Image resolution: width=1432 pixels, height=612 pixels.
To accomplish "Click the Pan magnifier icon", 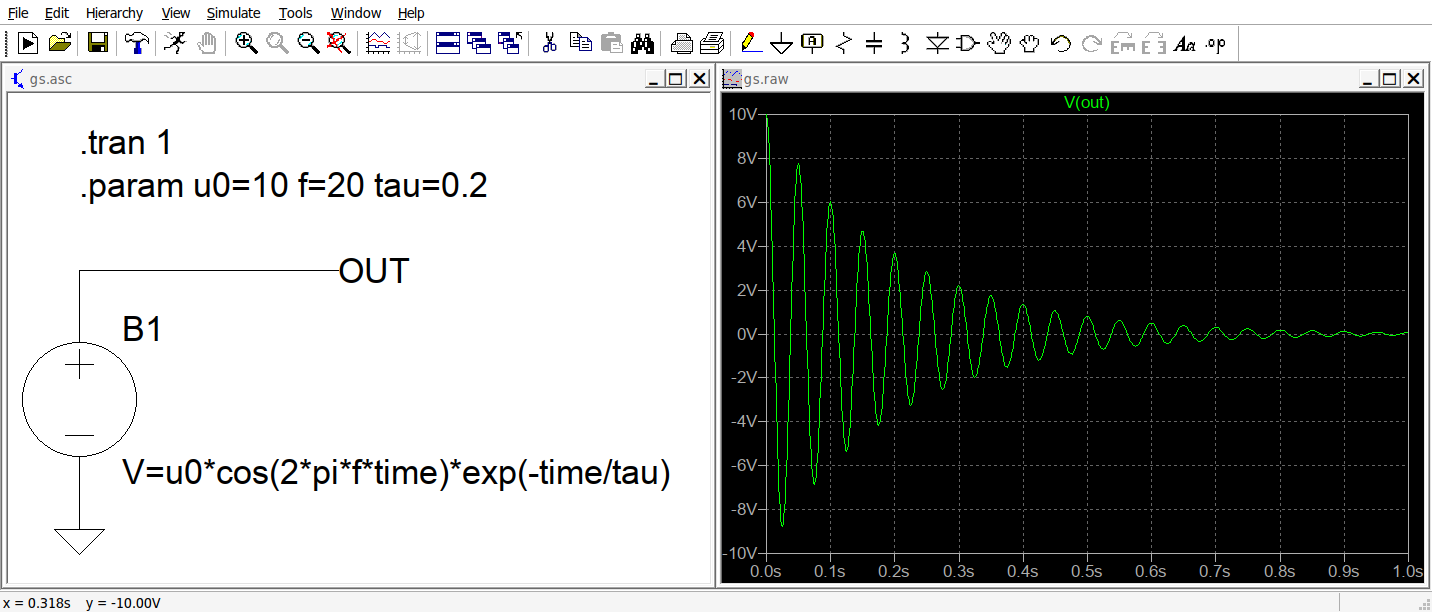I will (277, 42).
